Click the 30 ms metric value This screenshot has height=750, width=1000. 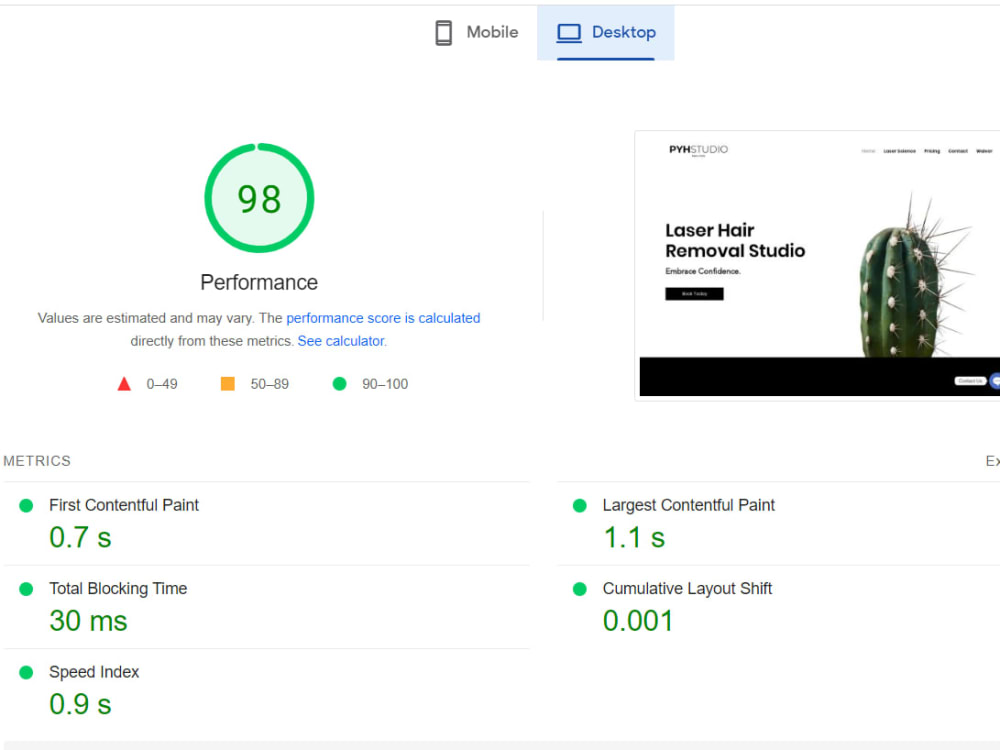point(89,621)
